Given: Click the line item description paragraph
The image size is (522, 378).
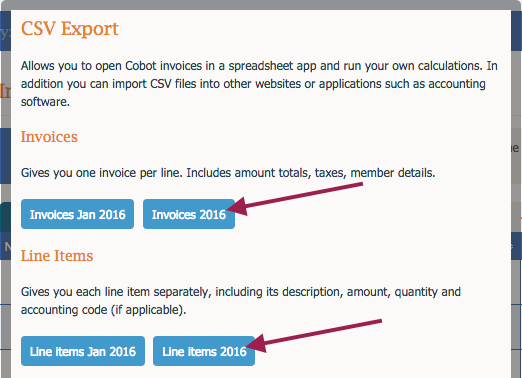Looking at the screenshot, I should click(241, 301).
